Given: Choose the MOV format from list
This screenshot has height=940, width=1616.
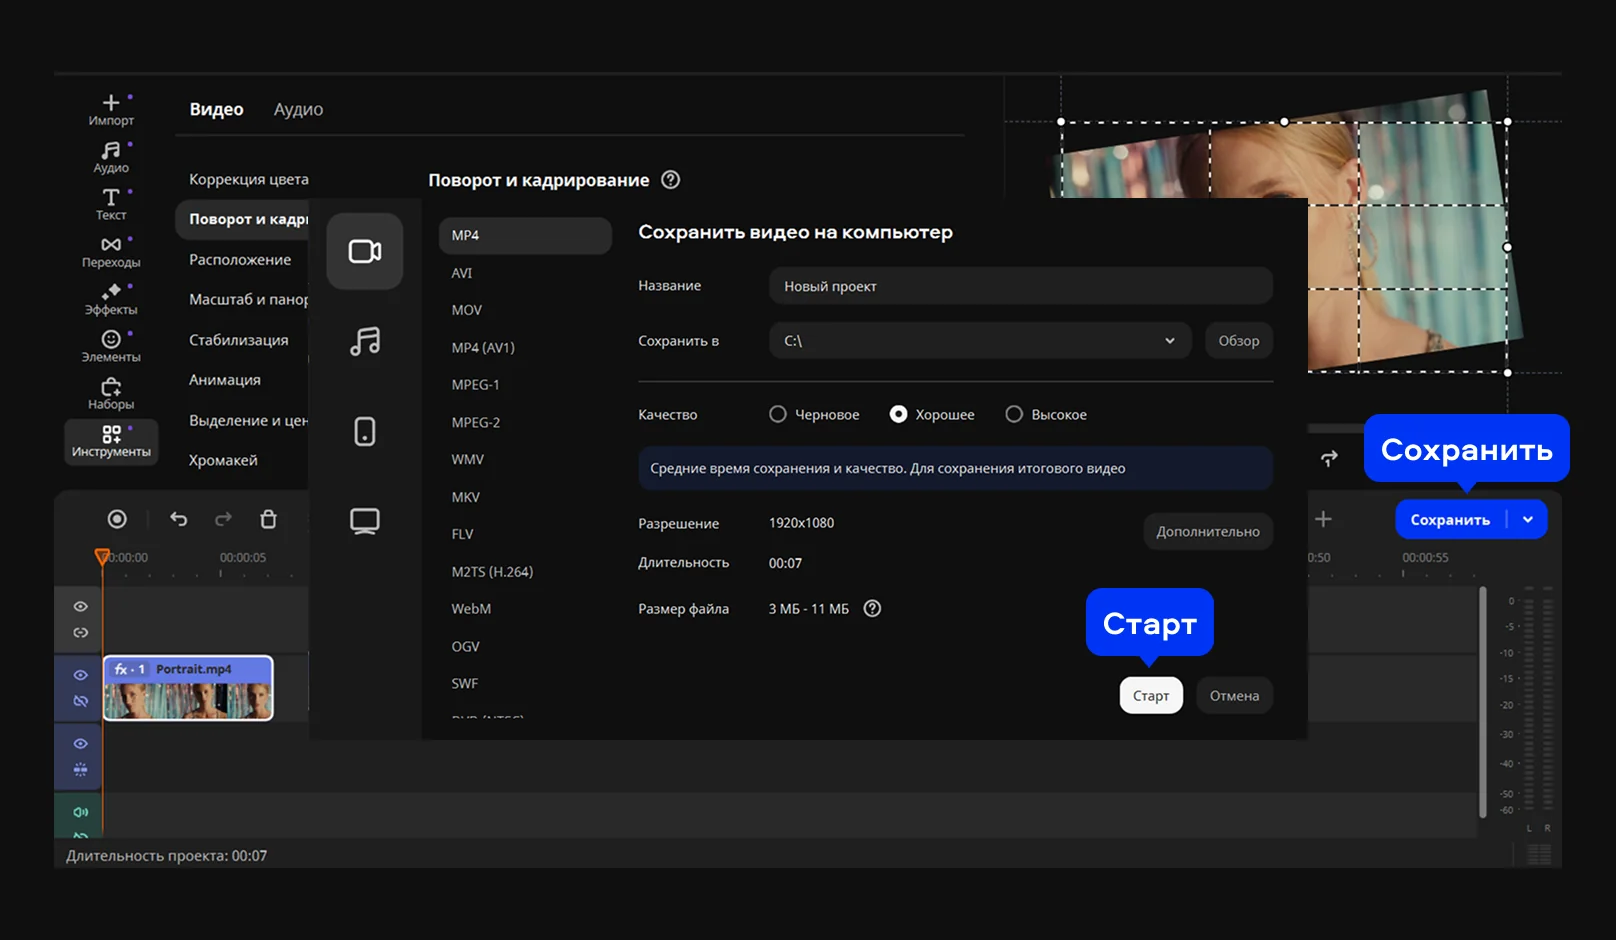Looking at the screenshot, I should (x=467, y=310).
